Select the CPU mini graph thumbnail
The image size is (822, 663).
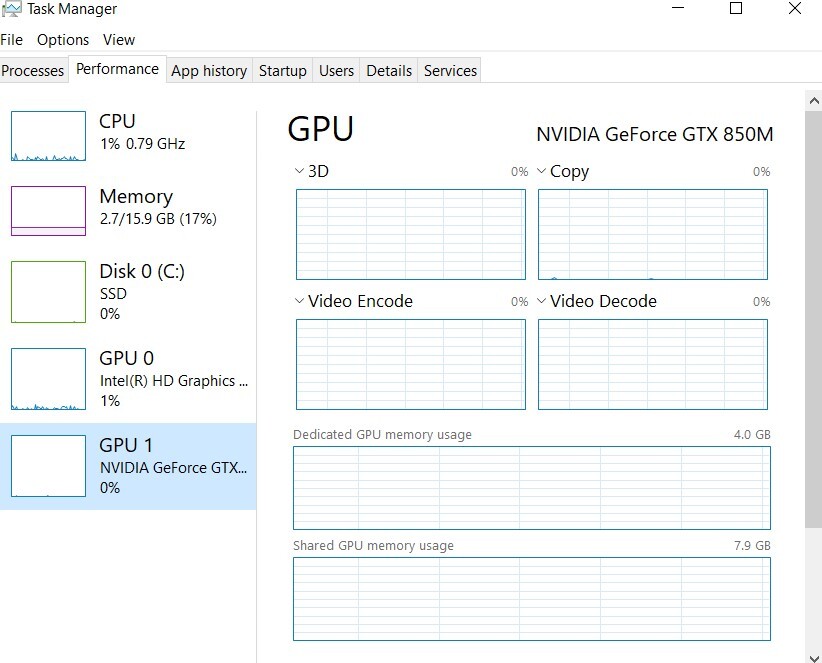pos(48,136)
